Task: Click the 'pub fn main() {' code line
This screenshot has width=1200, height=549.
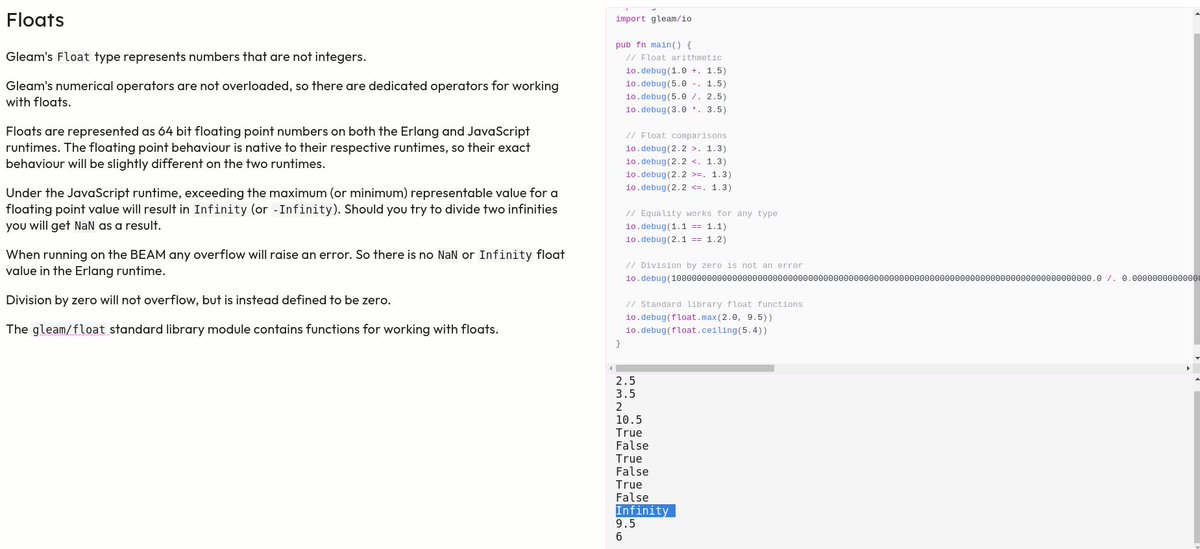Action: point(653,45)
